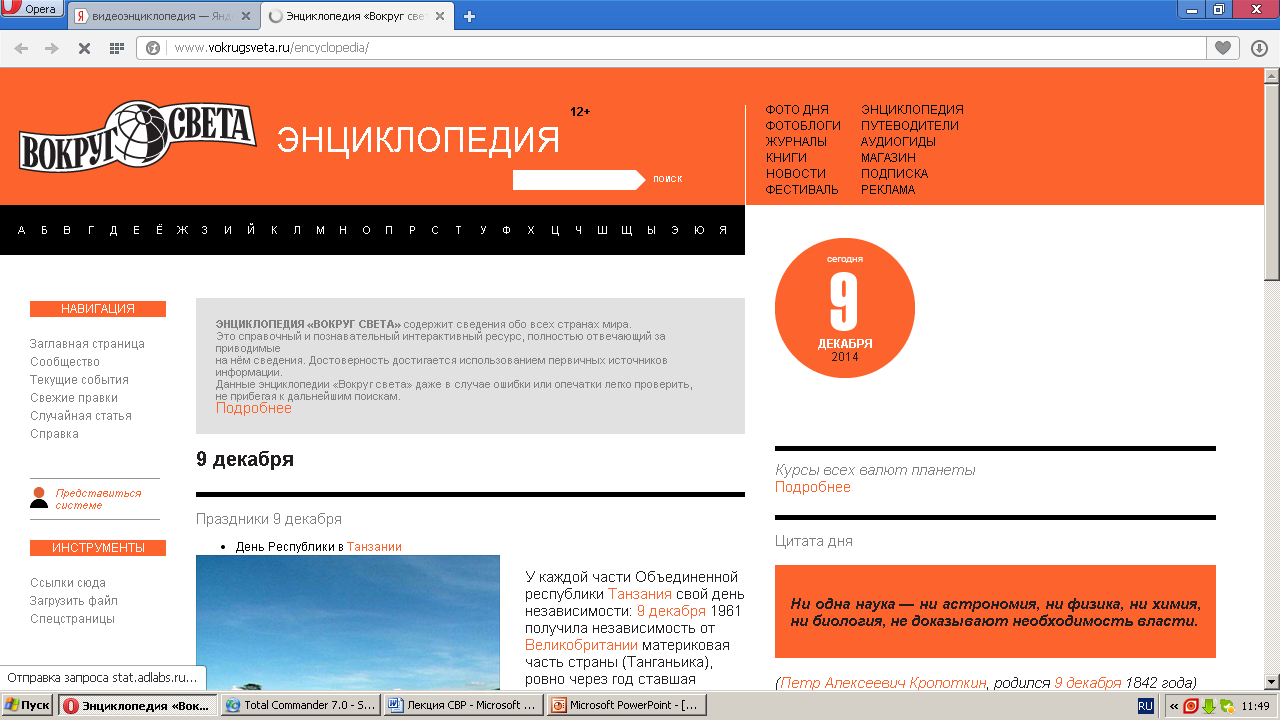This screenshot has height=720, width=1280.
Task: Open ФОТО ДНЯ menu item
Action: [x=797, y=110]
